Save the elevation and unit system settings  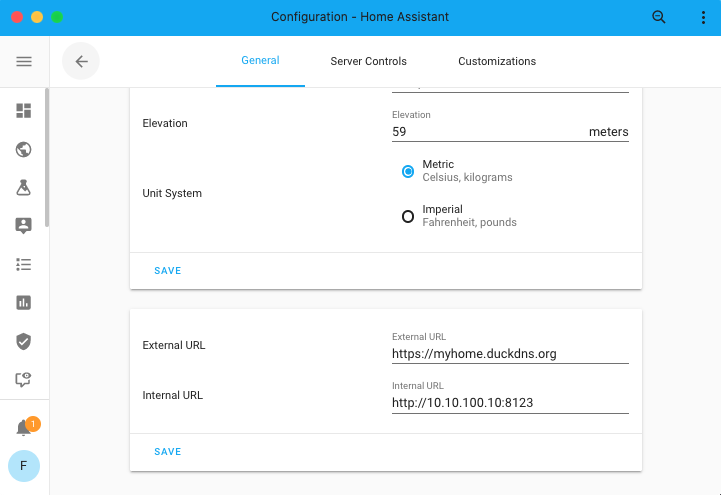pyautogui.click(x=167, y=271)
